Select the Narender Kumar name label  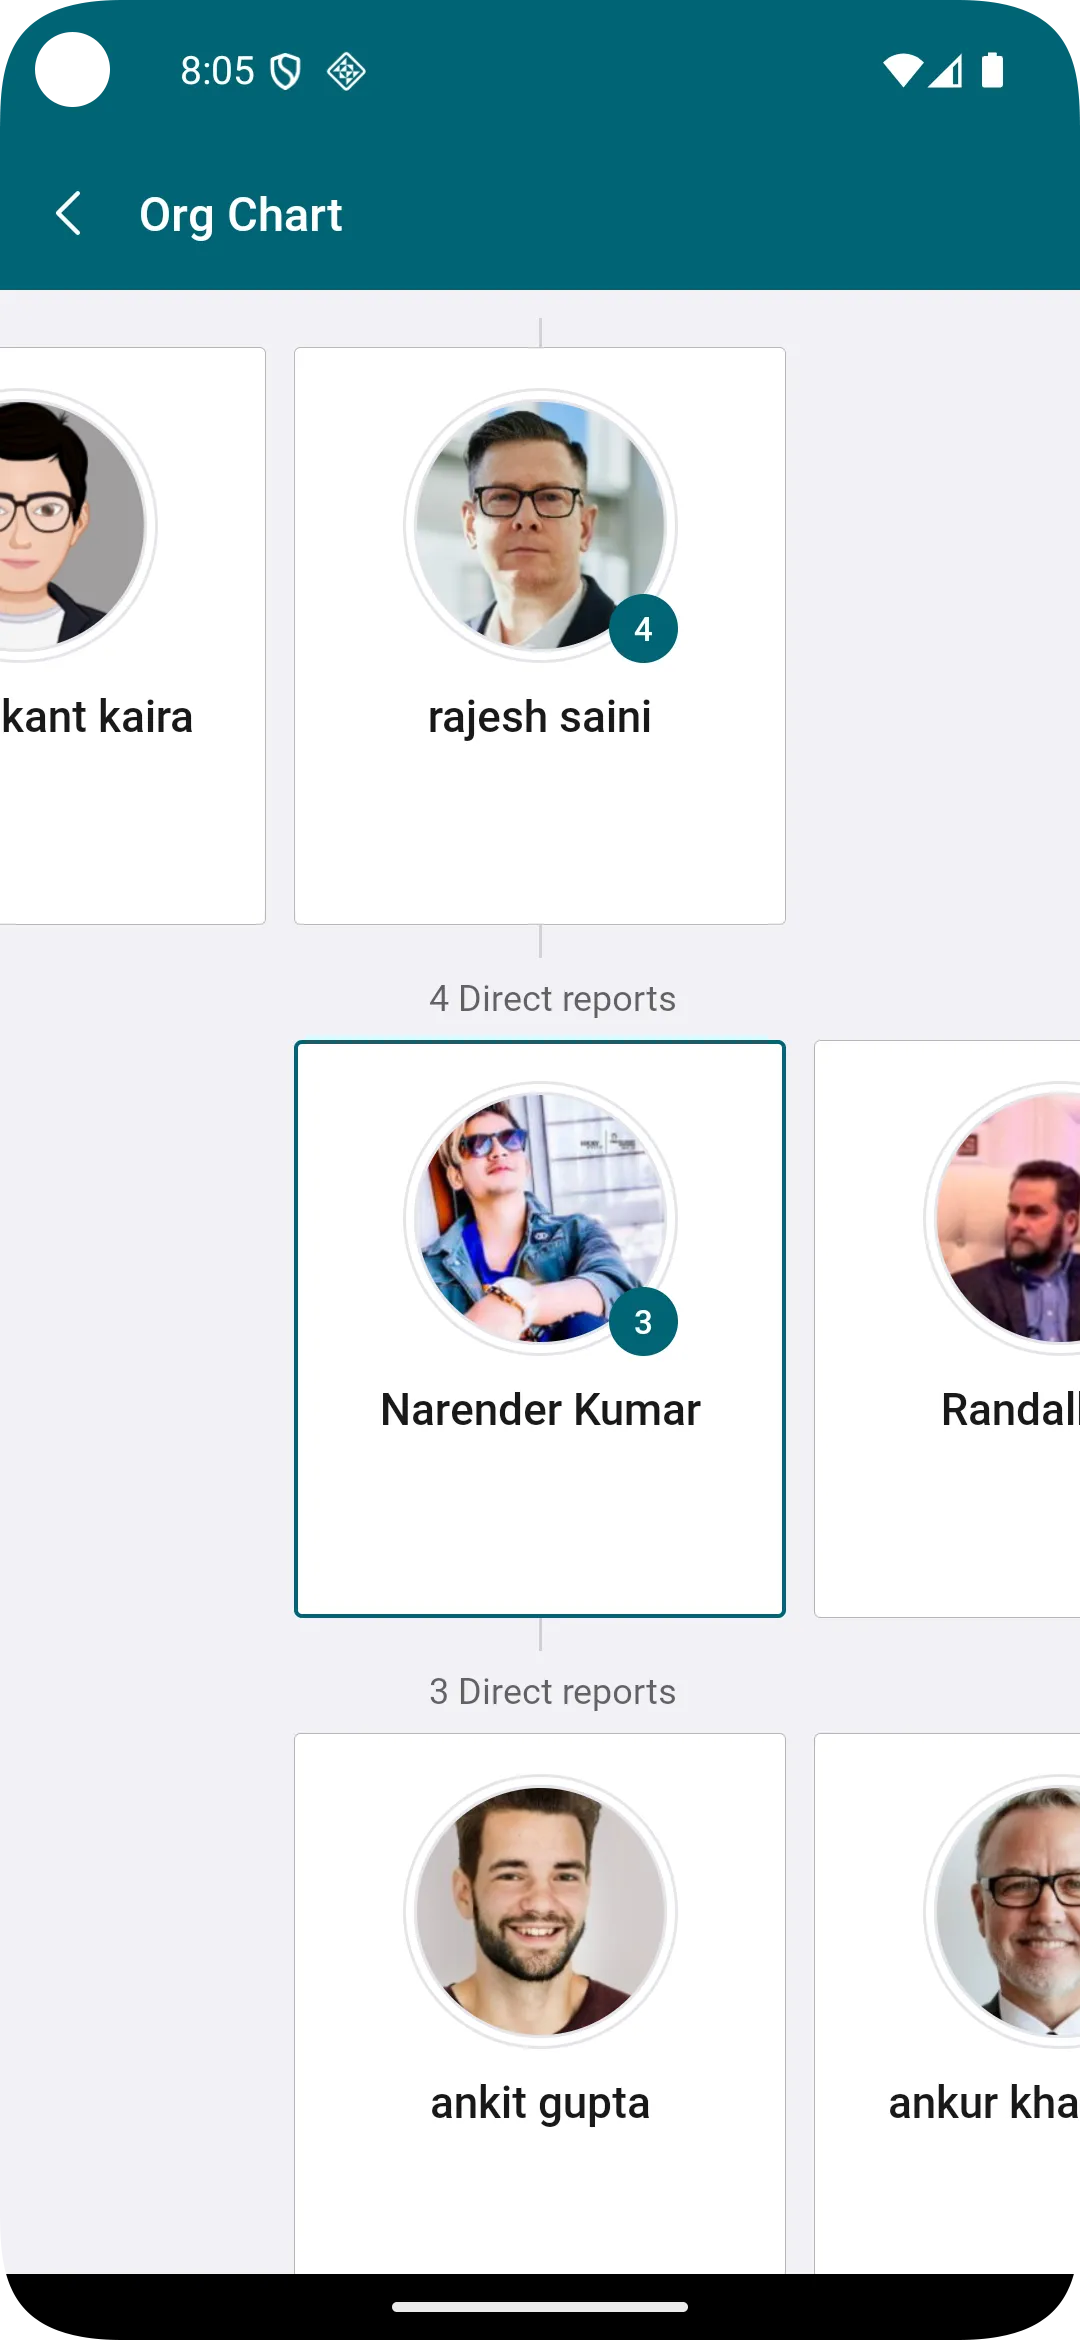pyautogui.click(x=540, y=1410)
